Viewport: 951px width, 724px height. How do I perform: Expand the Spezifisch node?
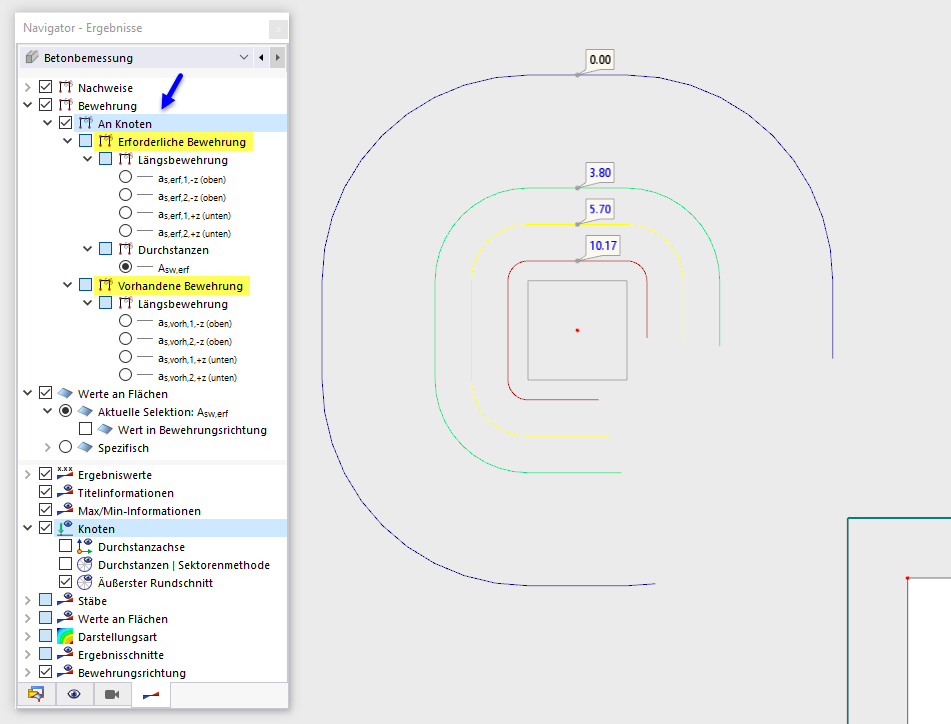point(48,447)
